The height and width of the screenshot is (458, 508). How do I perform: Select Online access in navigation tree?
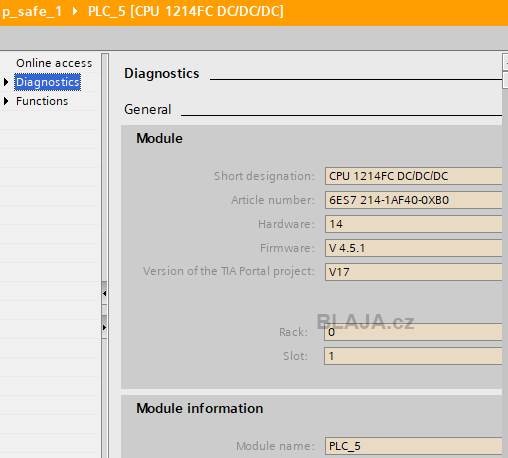[54, 63]
